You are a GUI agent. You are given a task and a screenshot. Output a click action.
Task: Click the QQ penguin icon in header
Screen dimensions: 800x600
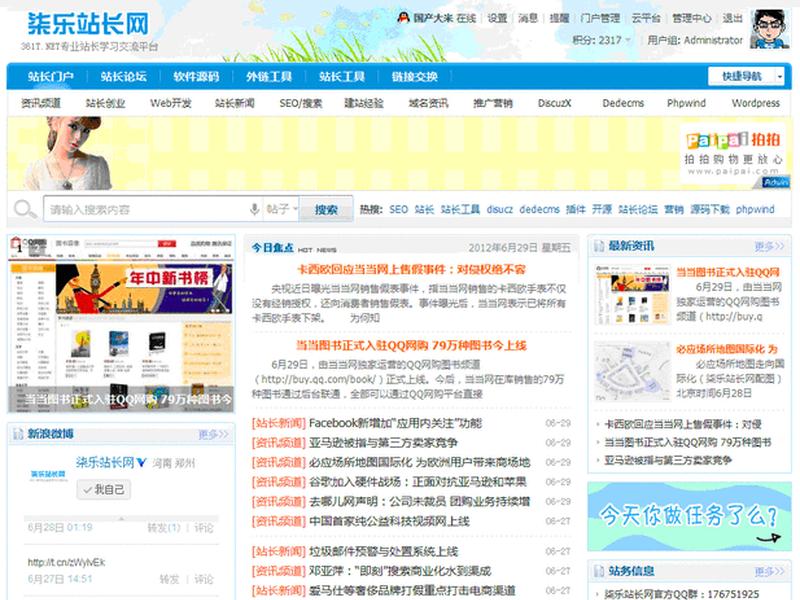[x=403, y=18]
